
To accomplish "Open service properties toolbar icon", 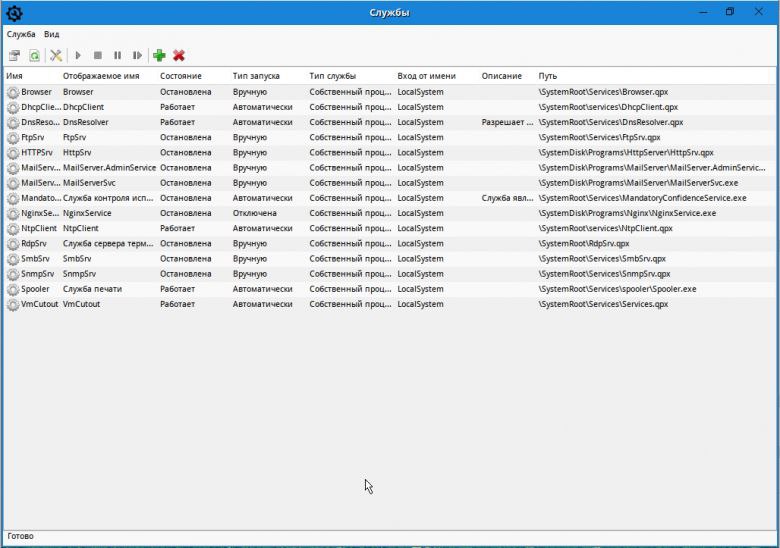I will coord(14,55).
